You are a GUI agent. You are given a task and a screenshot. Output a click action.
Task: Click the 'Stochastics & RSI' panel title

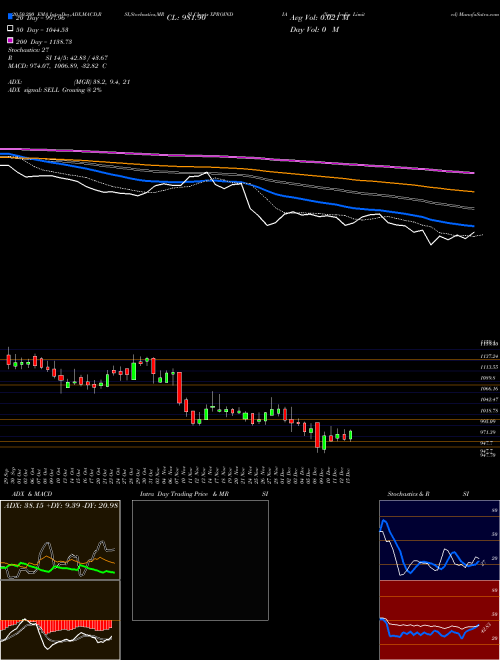[428, 494]
